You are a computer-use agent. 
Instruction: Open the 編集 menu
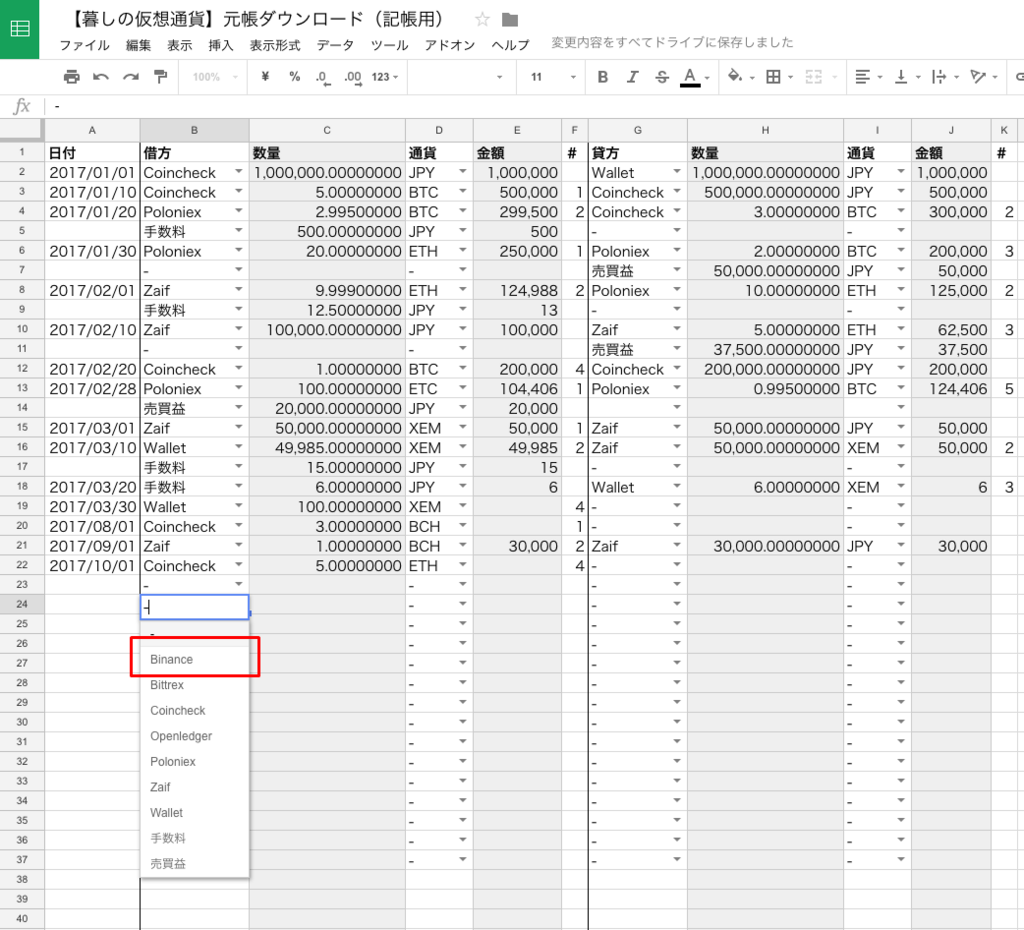point(138,45)
